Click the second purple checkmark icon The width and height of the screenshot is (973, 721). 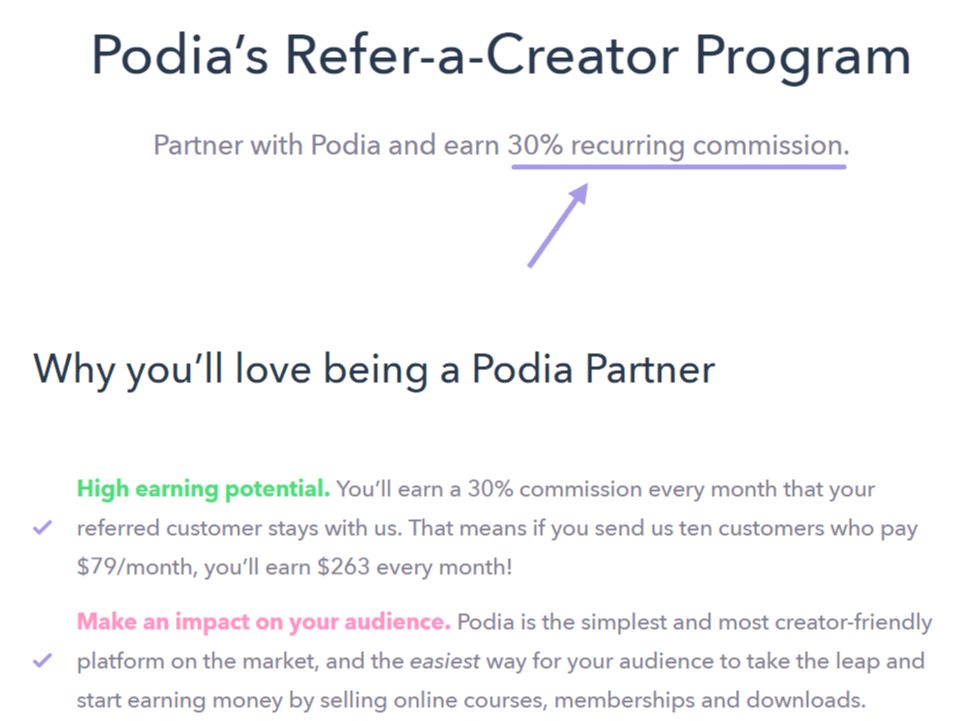[42, 660]
